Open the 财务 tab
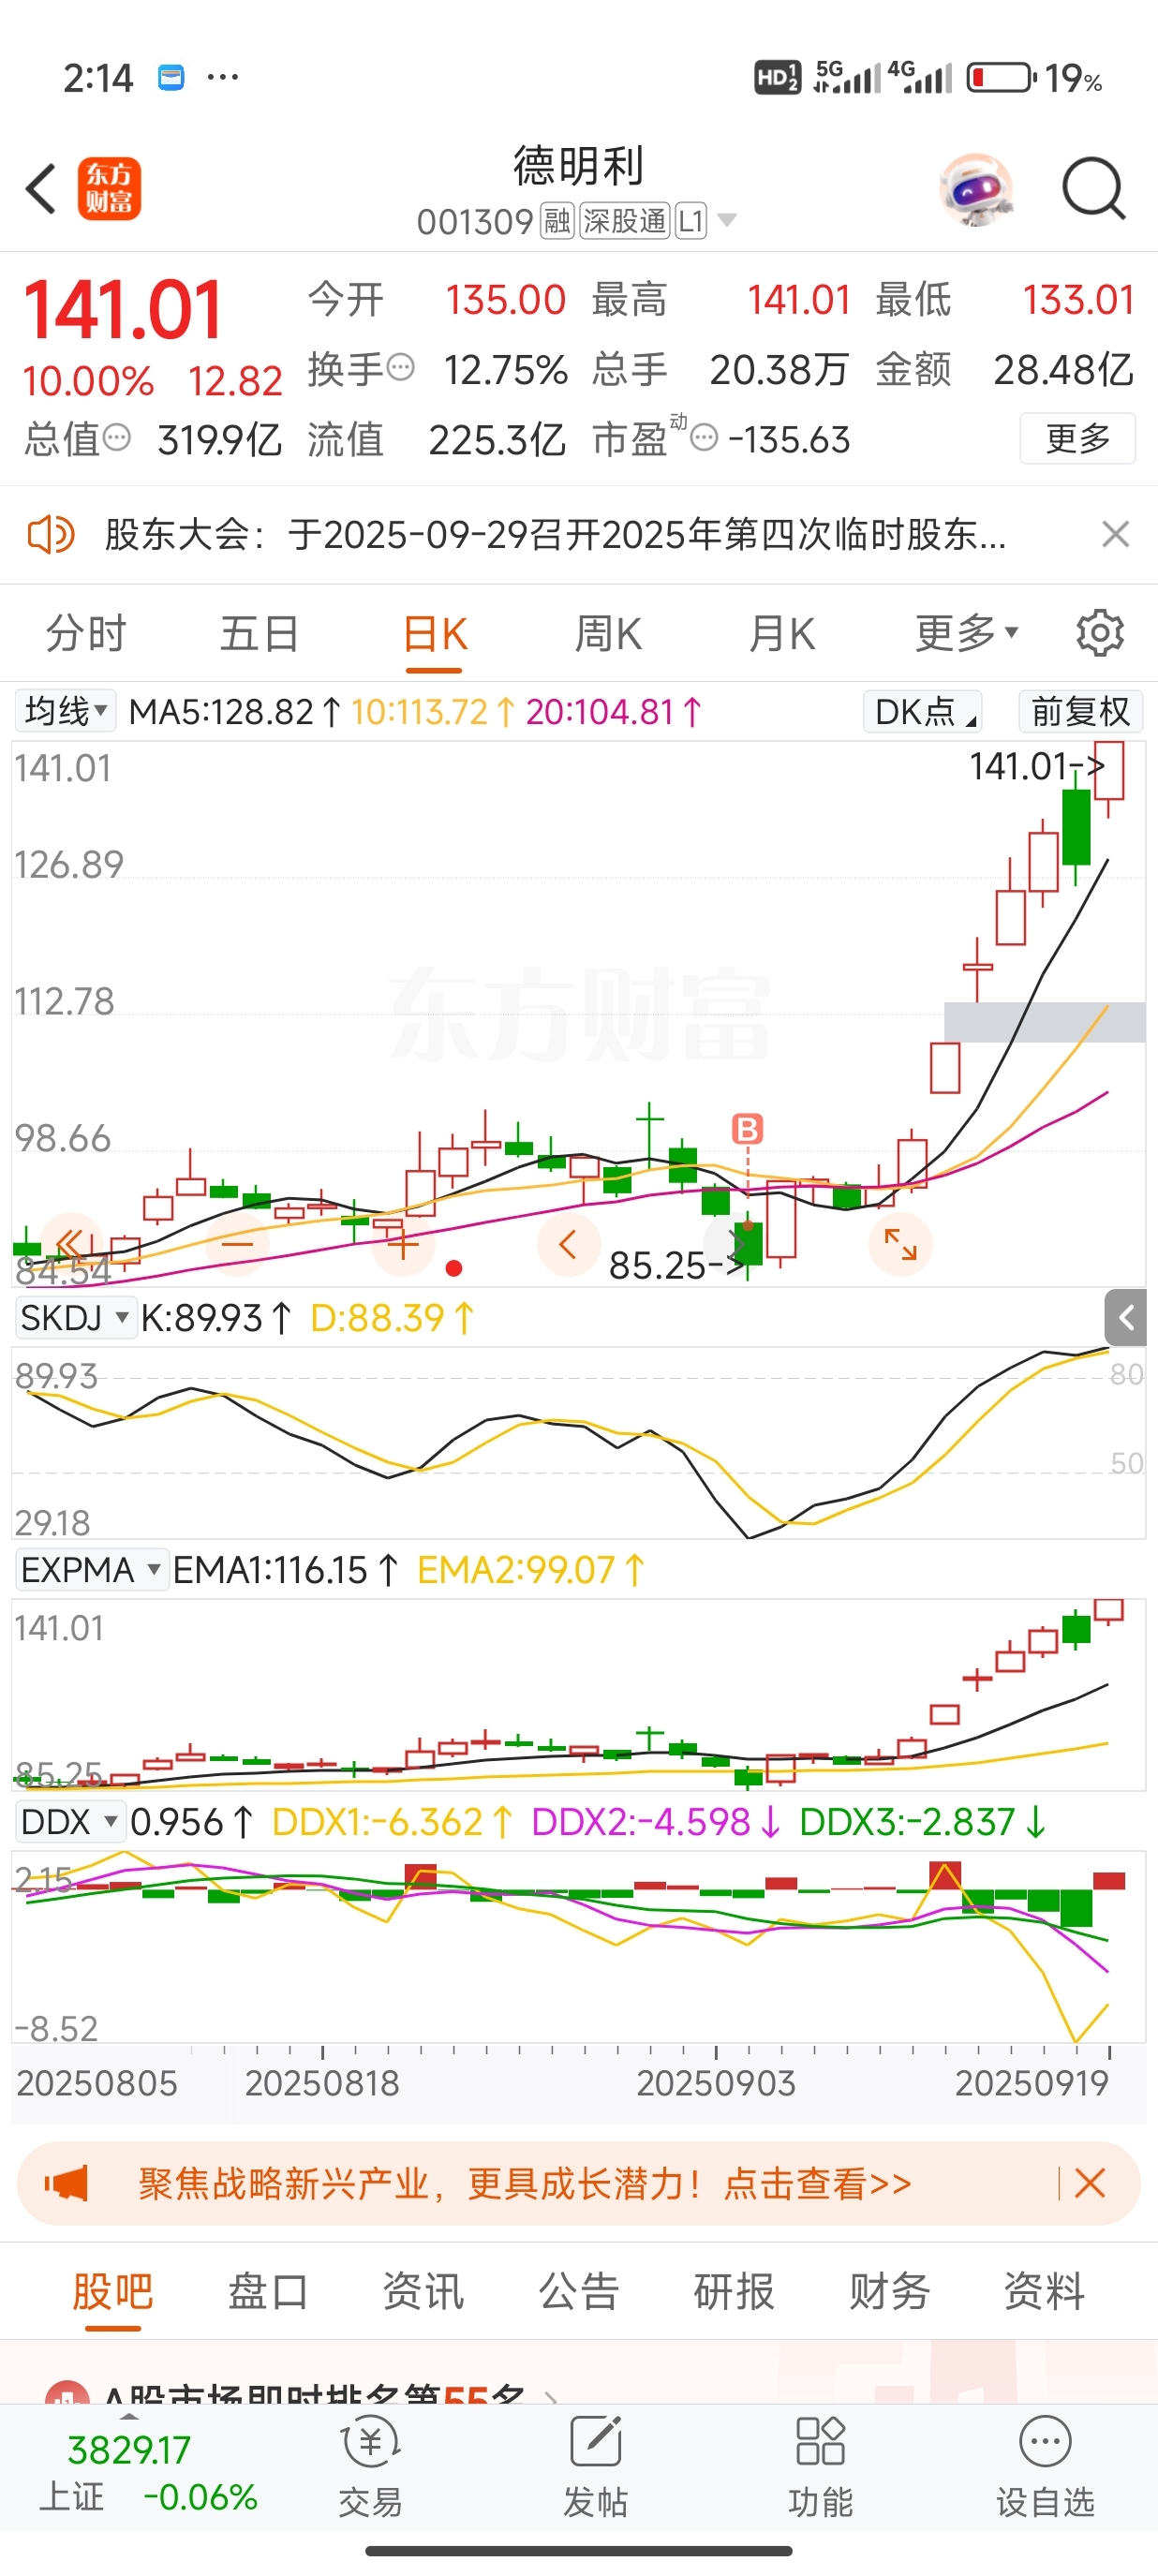The width and height of the screenshot is (1158, 2576). 889,2291
